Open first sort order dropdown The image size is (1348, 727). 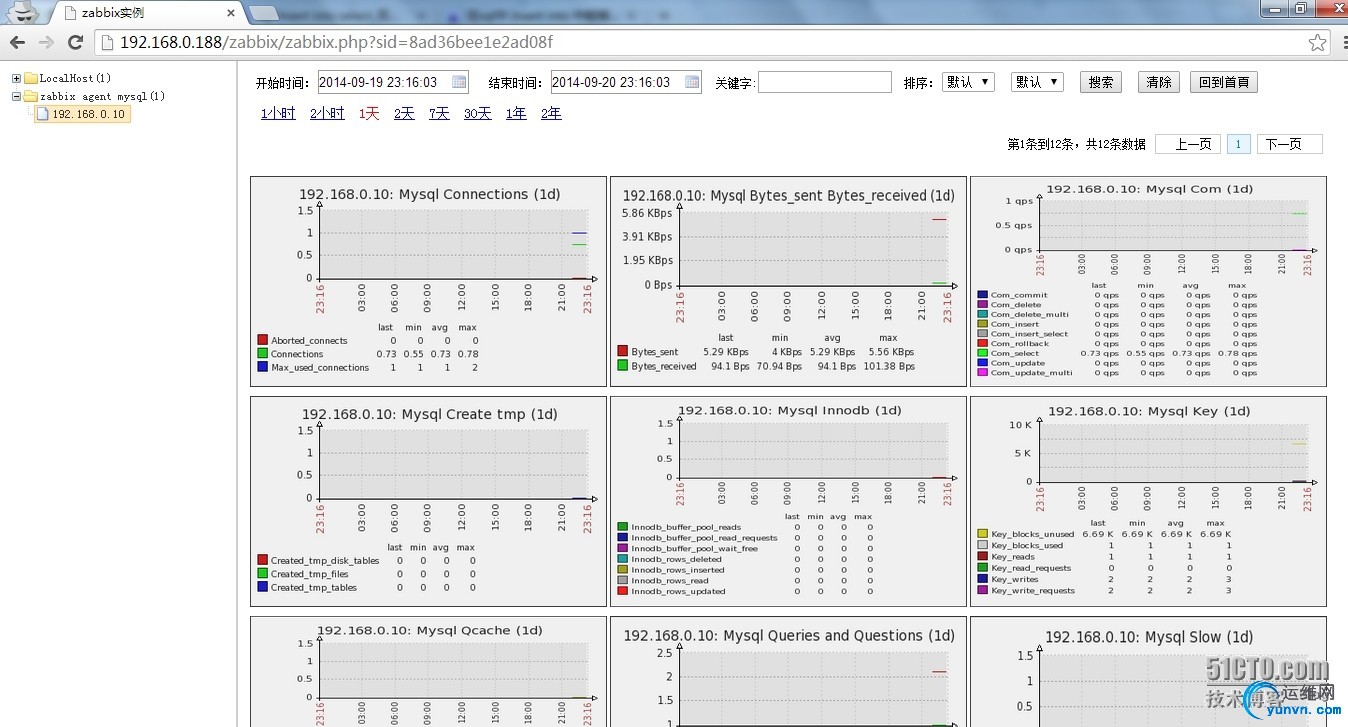[x=968, y=82]
